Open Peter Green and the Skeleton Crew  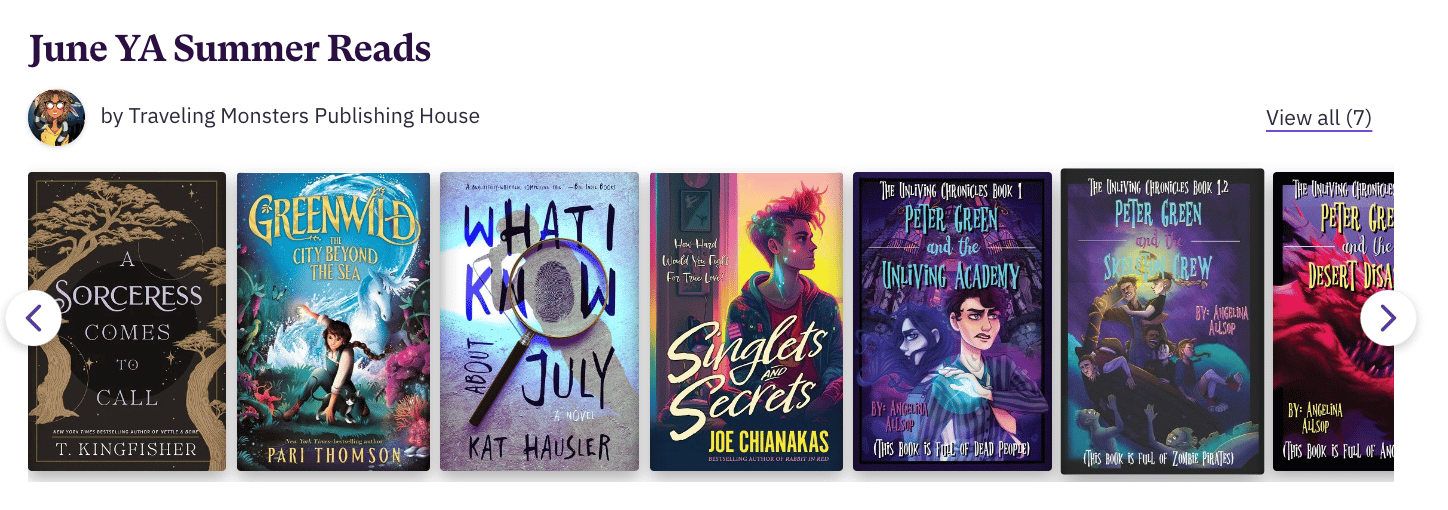1162,321
